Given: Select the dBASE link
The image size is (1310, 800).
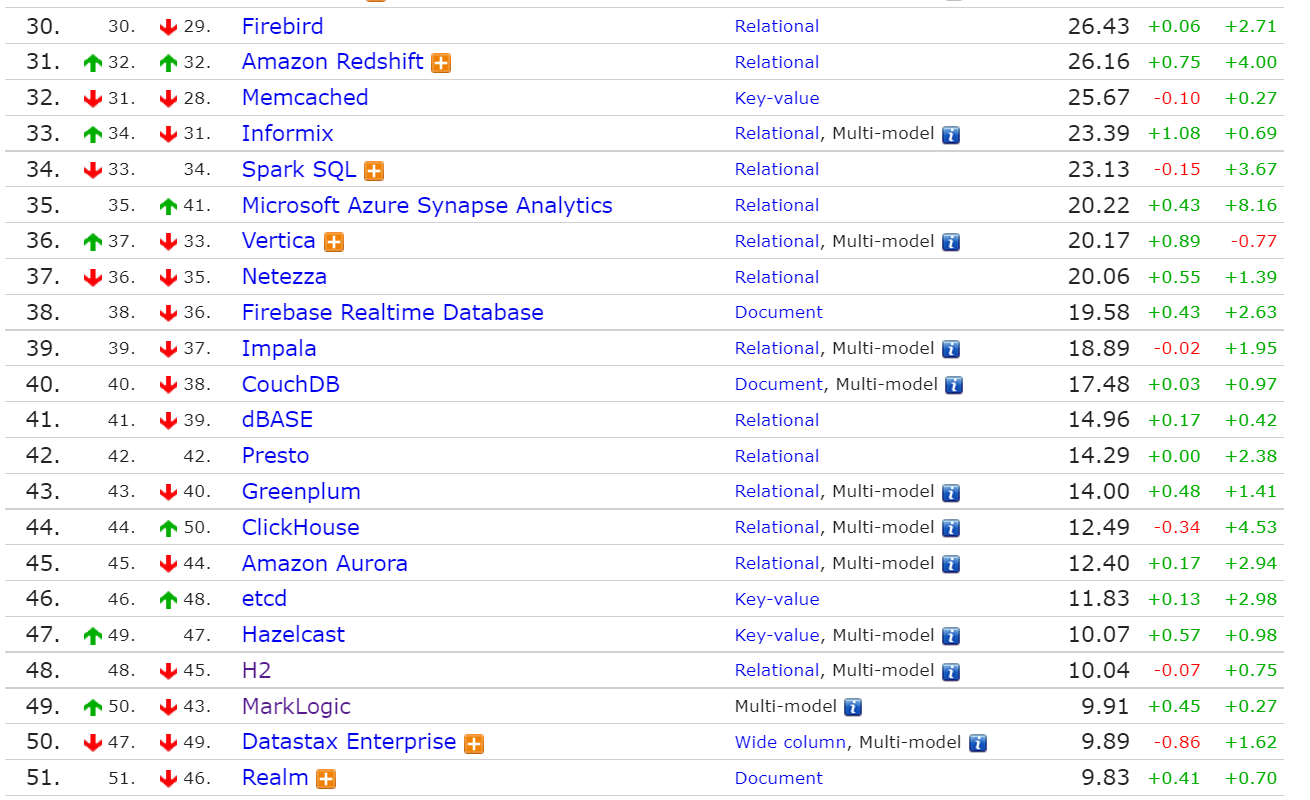Looking at the screenshot, I should [x=278, y=420].
